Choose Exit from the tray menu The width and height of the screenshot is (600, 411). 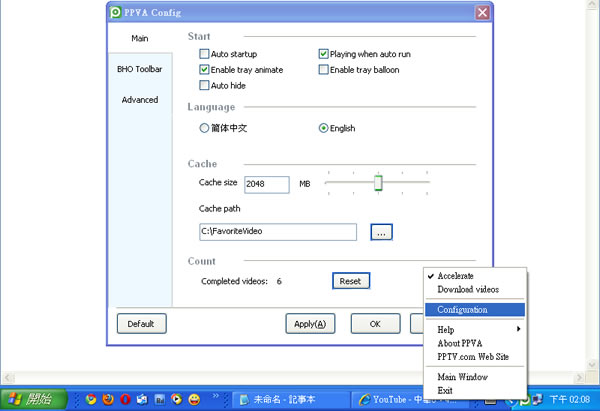pyautogui.click(x=474, y=390)
